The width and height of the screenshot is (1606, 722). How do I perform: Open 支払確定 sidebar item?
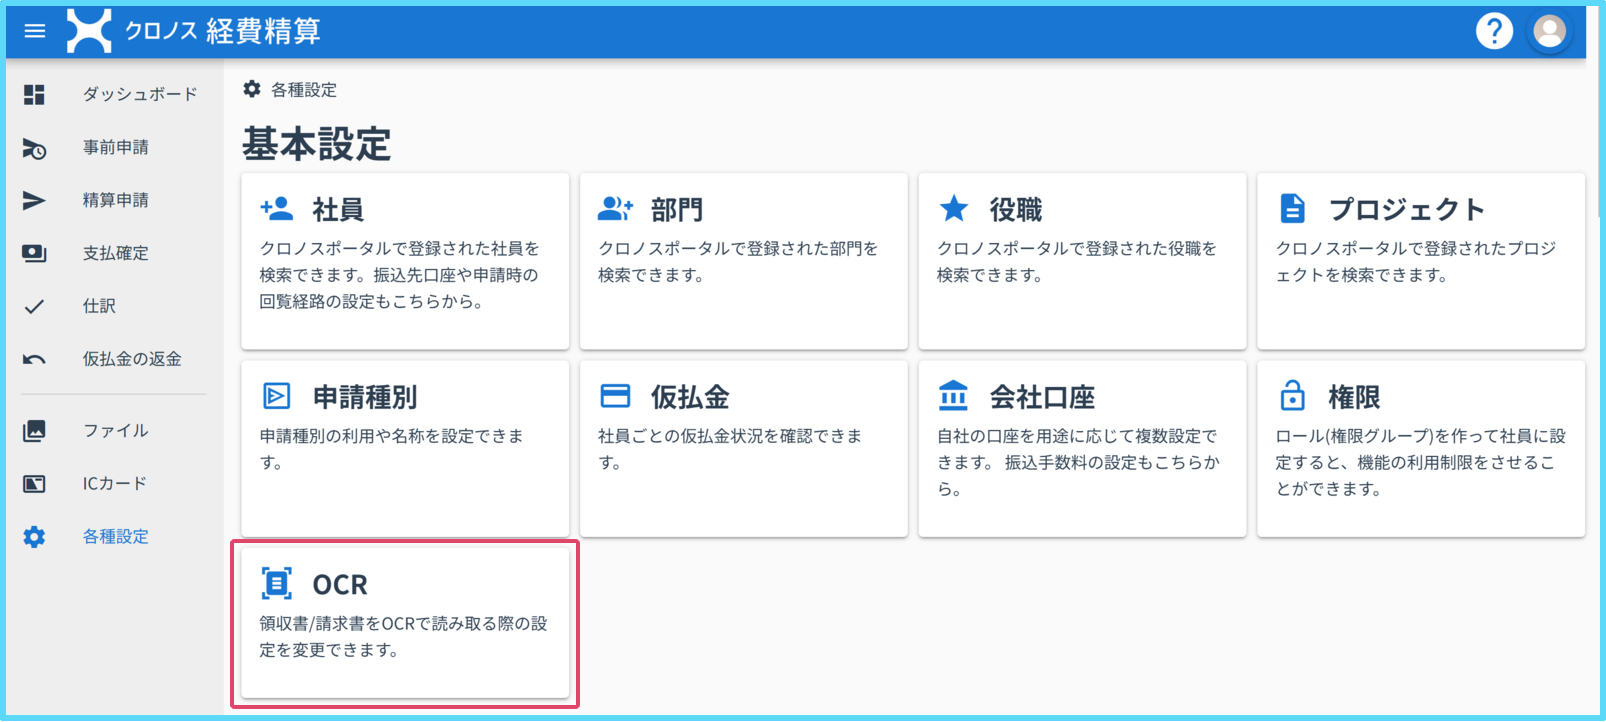coord(115,253)
